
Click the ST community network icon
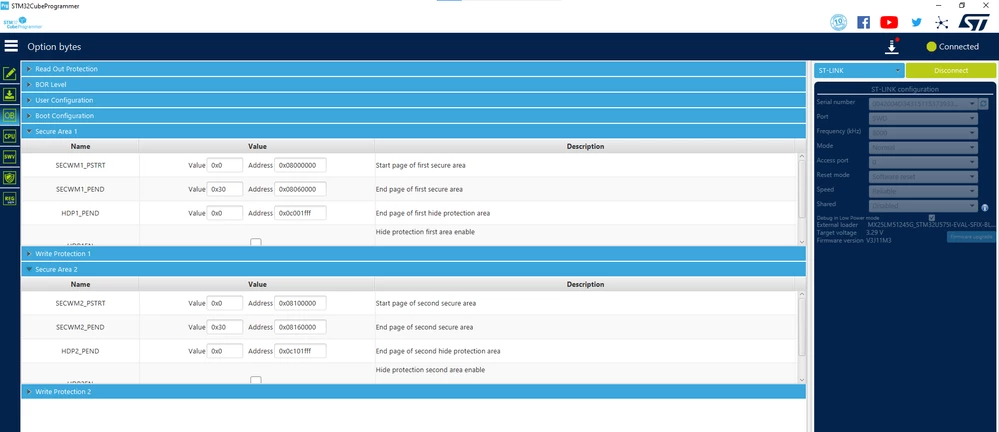click(942, 22)
